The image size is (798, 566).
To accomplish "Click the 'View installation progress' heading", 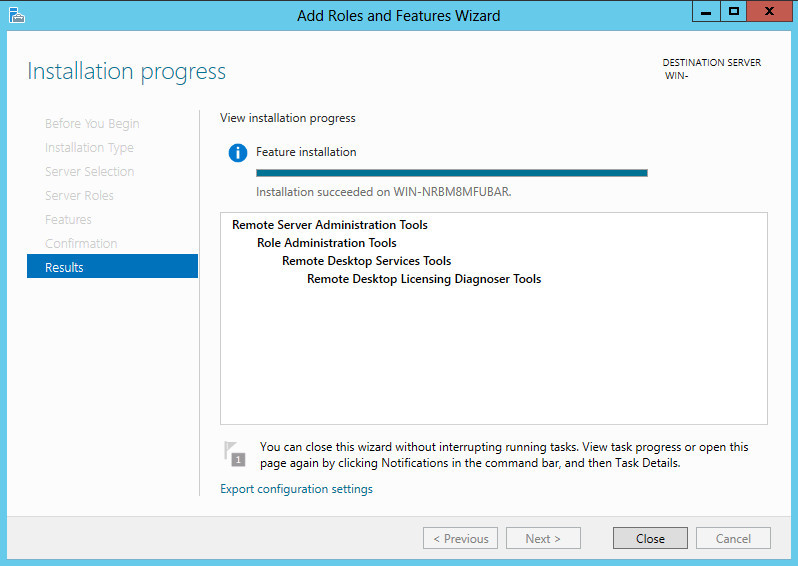I will click(288, 118).
